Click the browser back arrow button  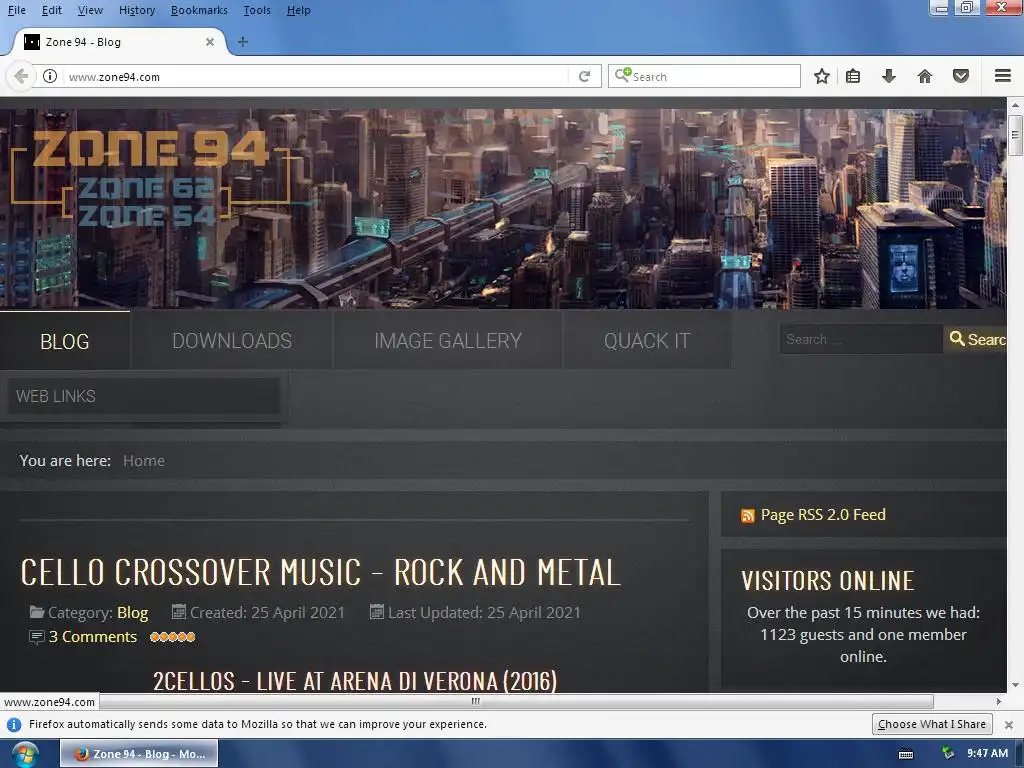(x=21, y=76)
